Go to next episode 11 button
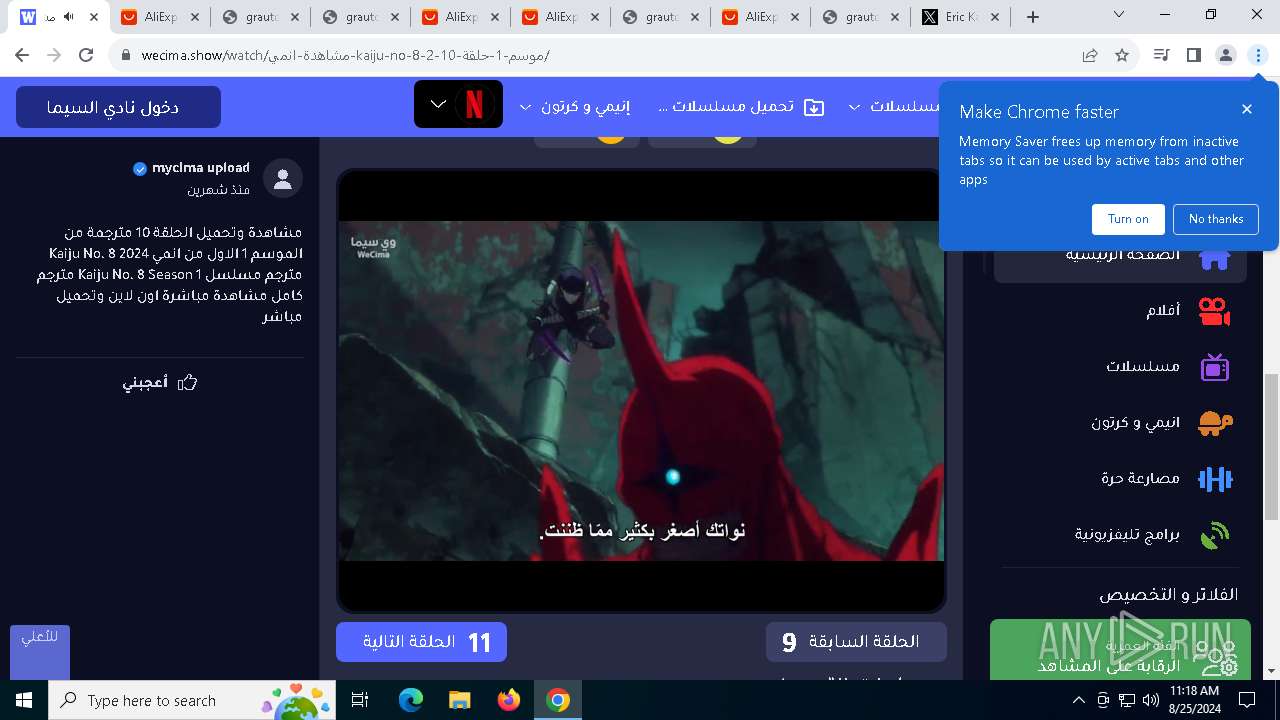This screenshot has width=1280, height=720. (x=421, y=642)
